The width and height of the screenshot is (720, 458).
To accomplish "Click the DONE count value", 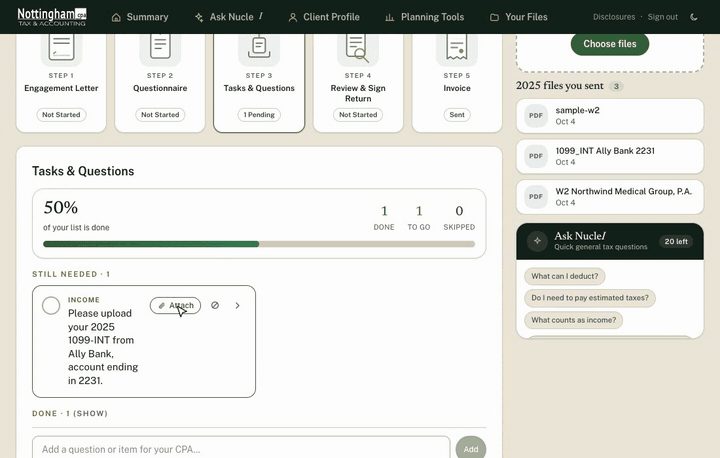I will click(384, 211).
